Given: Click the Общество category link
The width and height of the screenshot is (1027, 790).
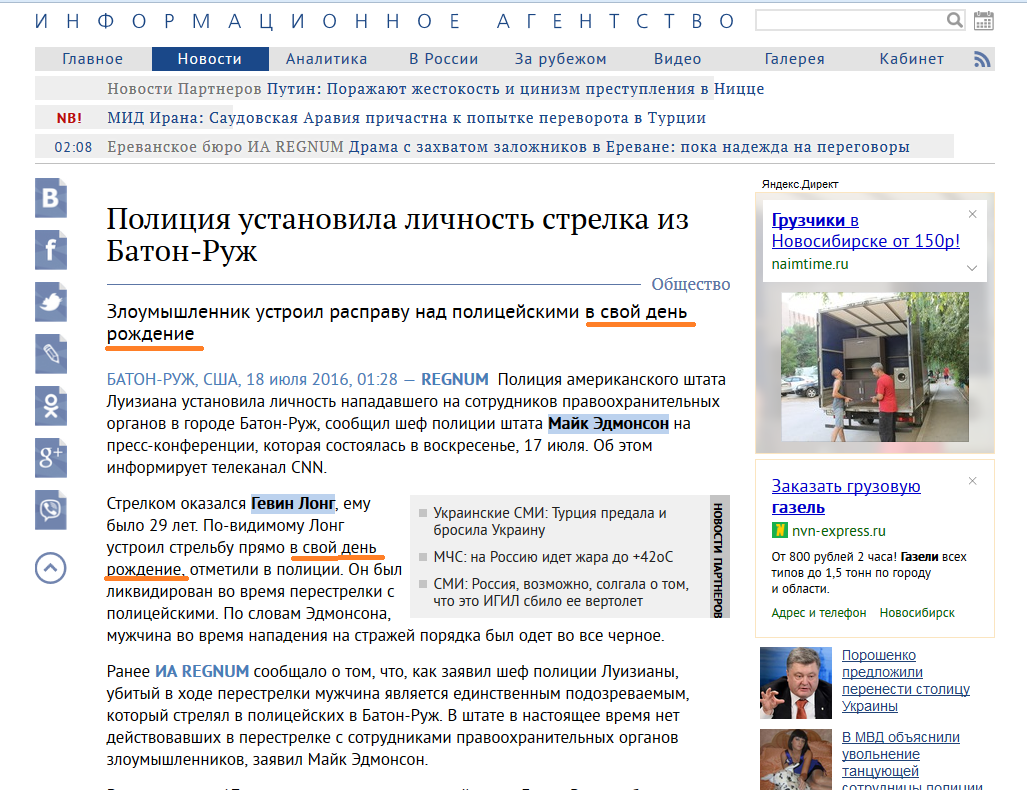Looking at the screenshot, I should pos(690,284).
